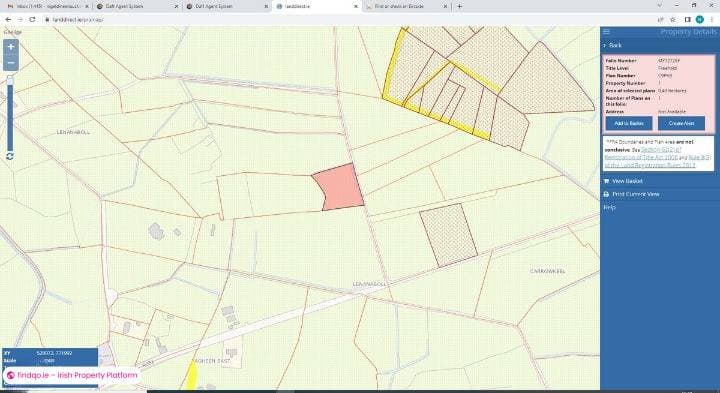Go back using the sidebar Back item
Screen dimensions: 720x393
[615, 45]
